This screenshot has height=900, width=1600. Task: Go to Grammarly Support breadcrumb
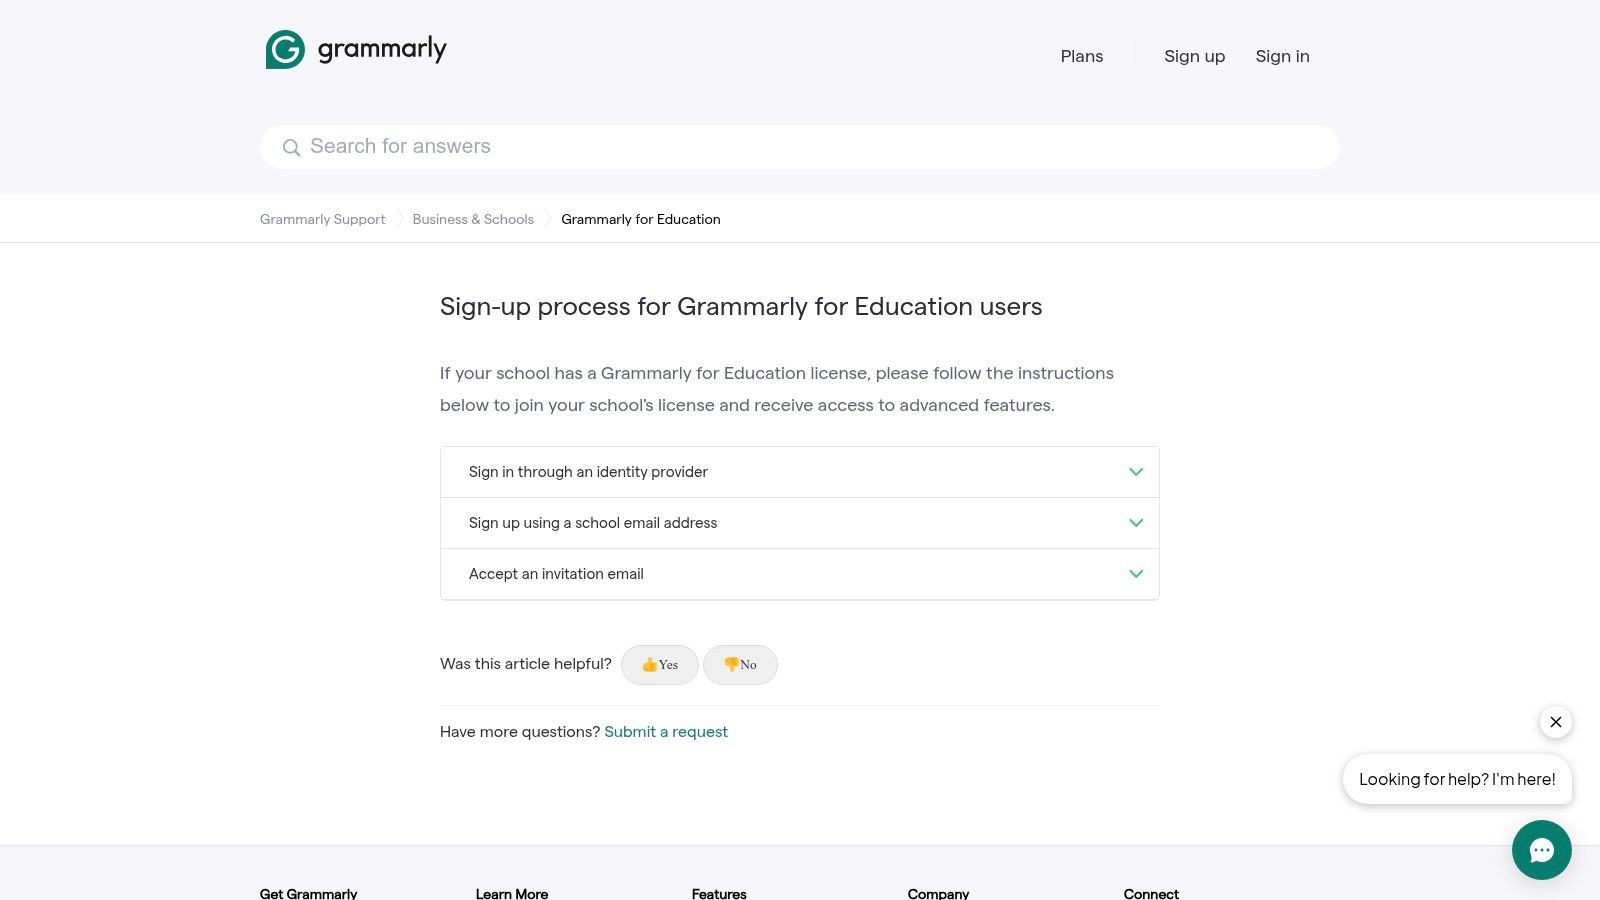click(x=322, y=219)
